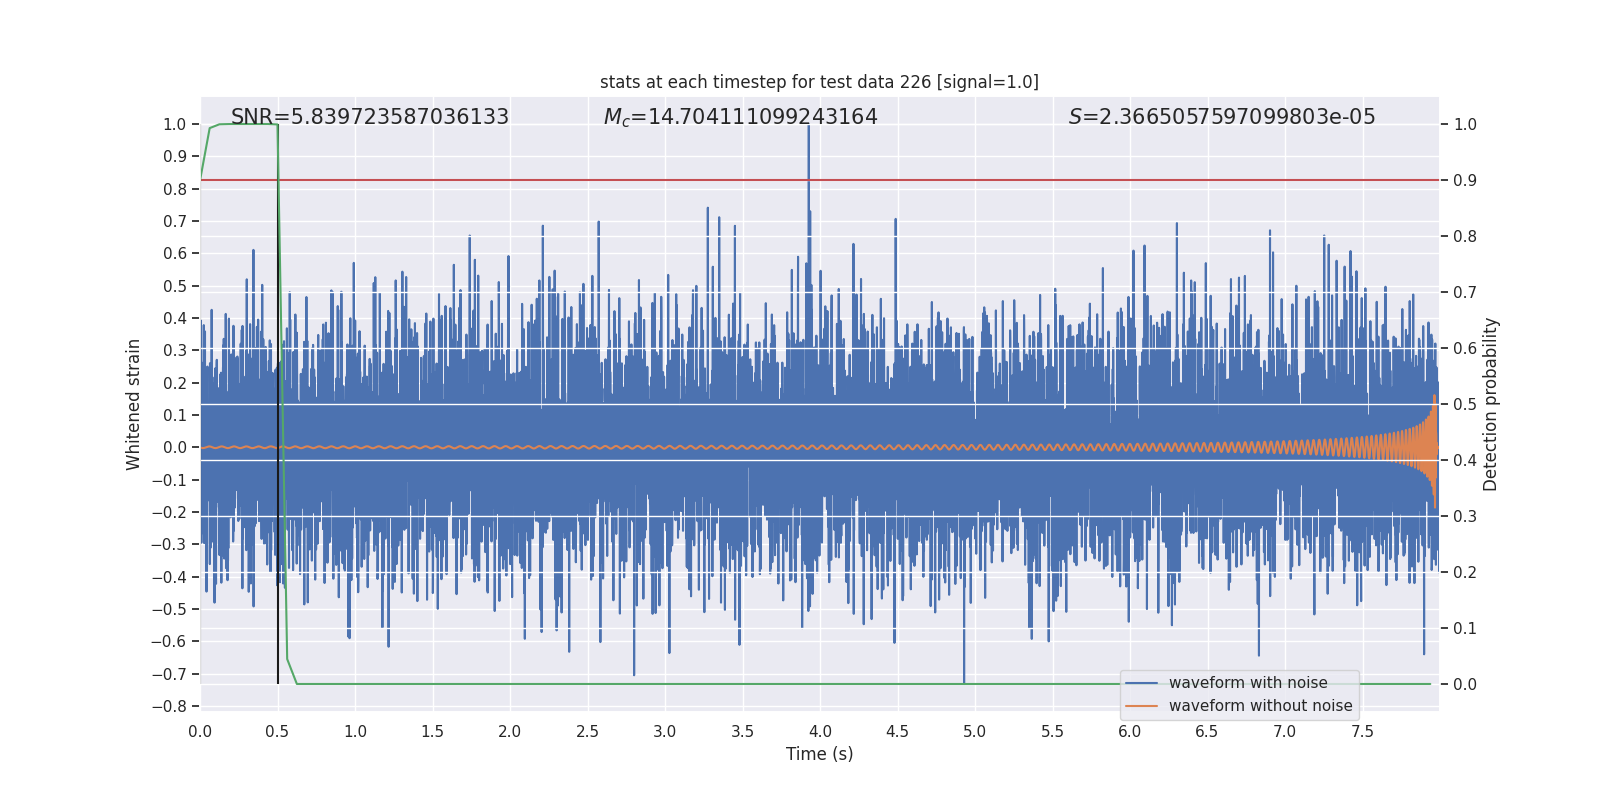Click the 1.0 tick on the Whitened strain axis
The width and height of the screenshot is (1600, 800).
point(175,124)
